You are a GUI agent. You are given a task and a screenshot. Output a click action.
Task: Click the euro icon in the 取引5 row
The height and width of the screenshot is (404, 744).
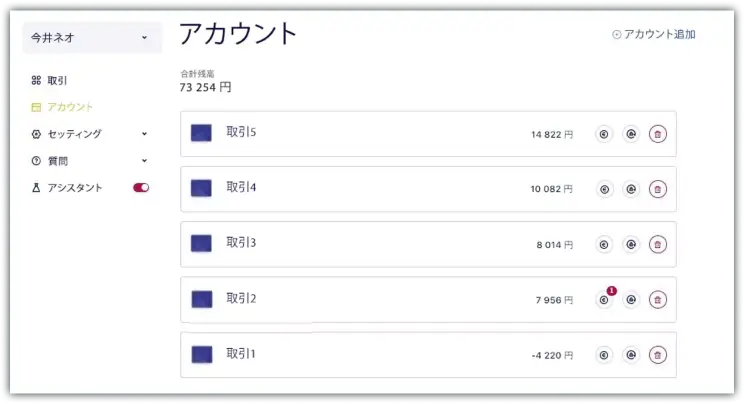tap(604, 134)
